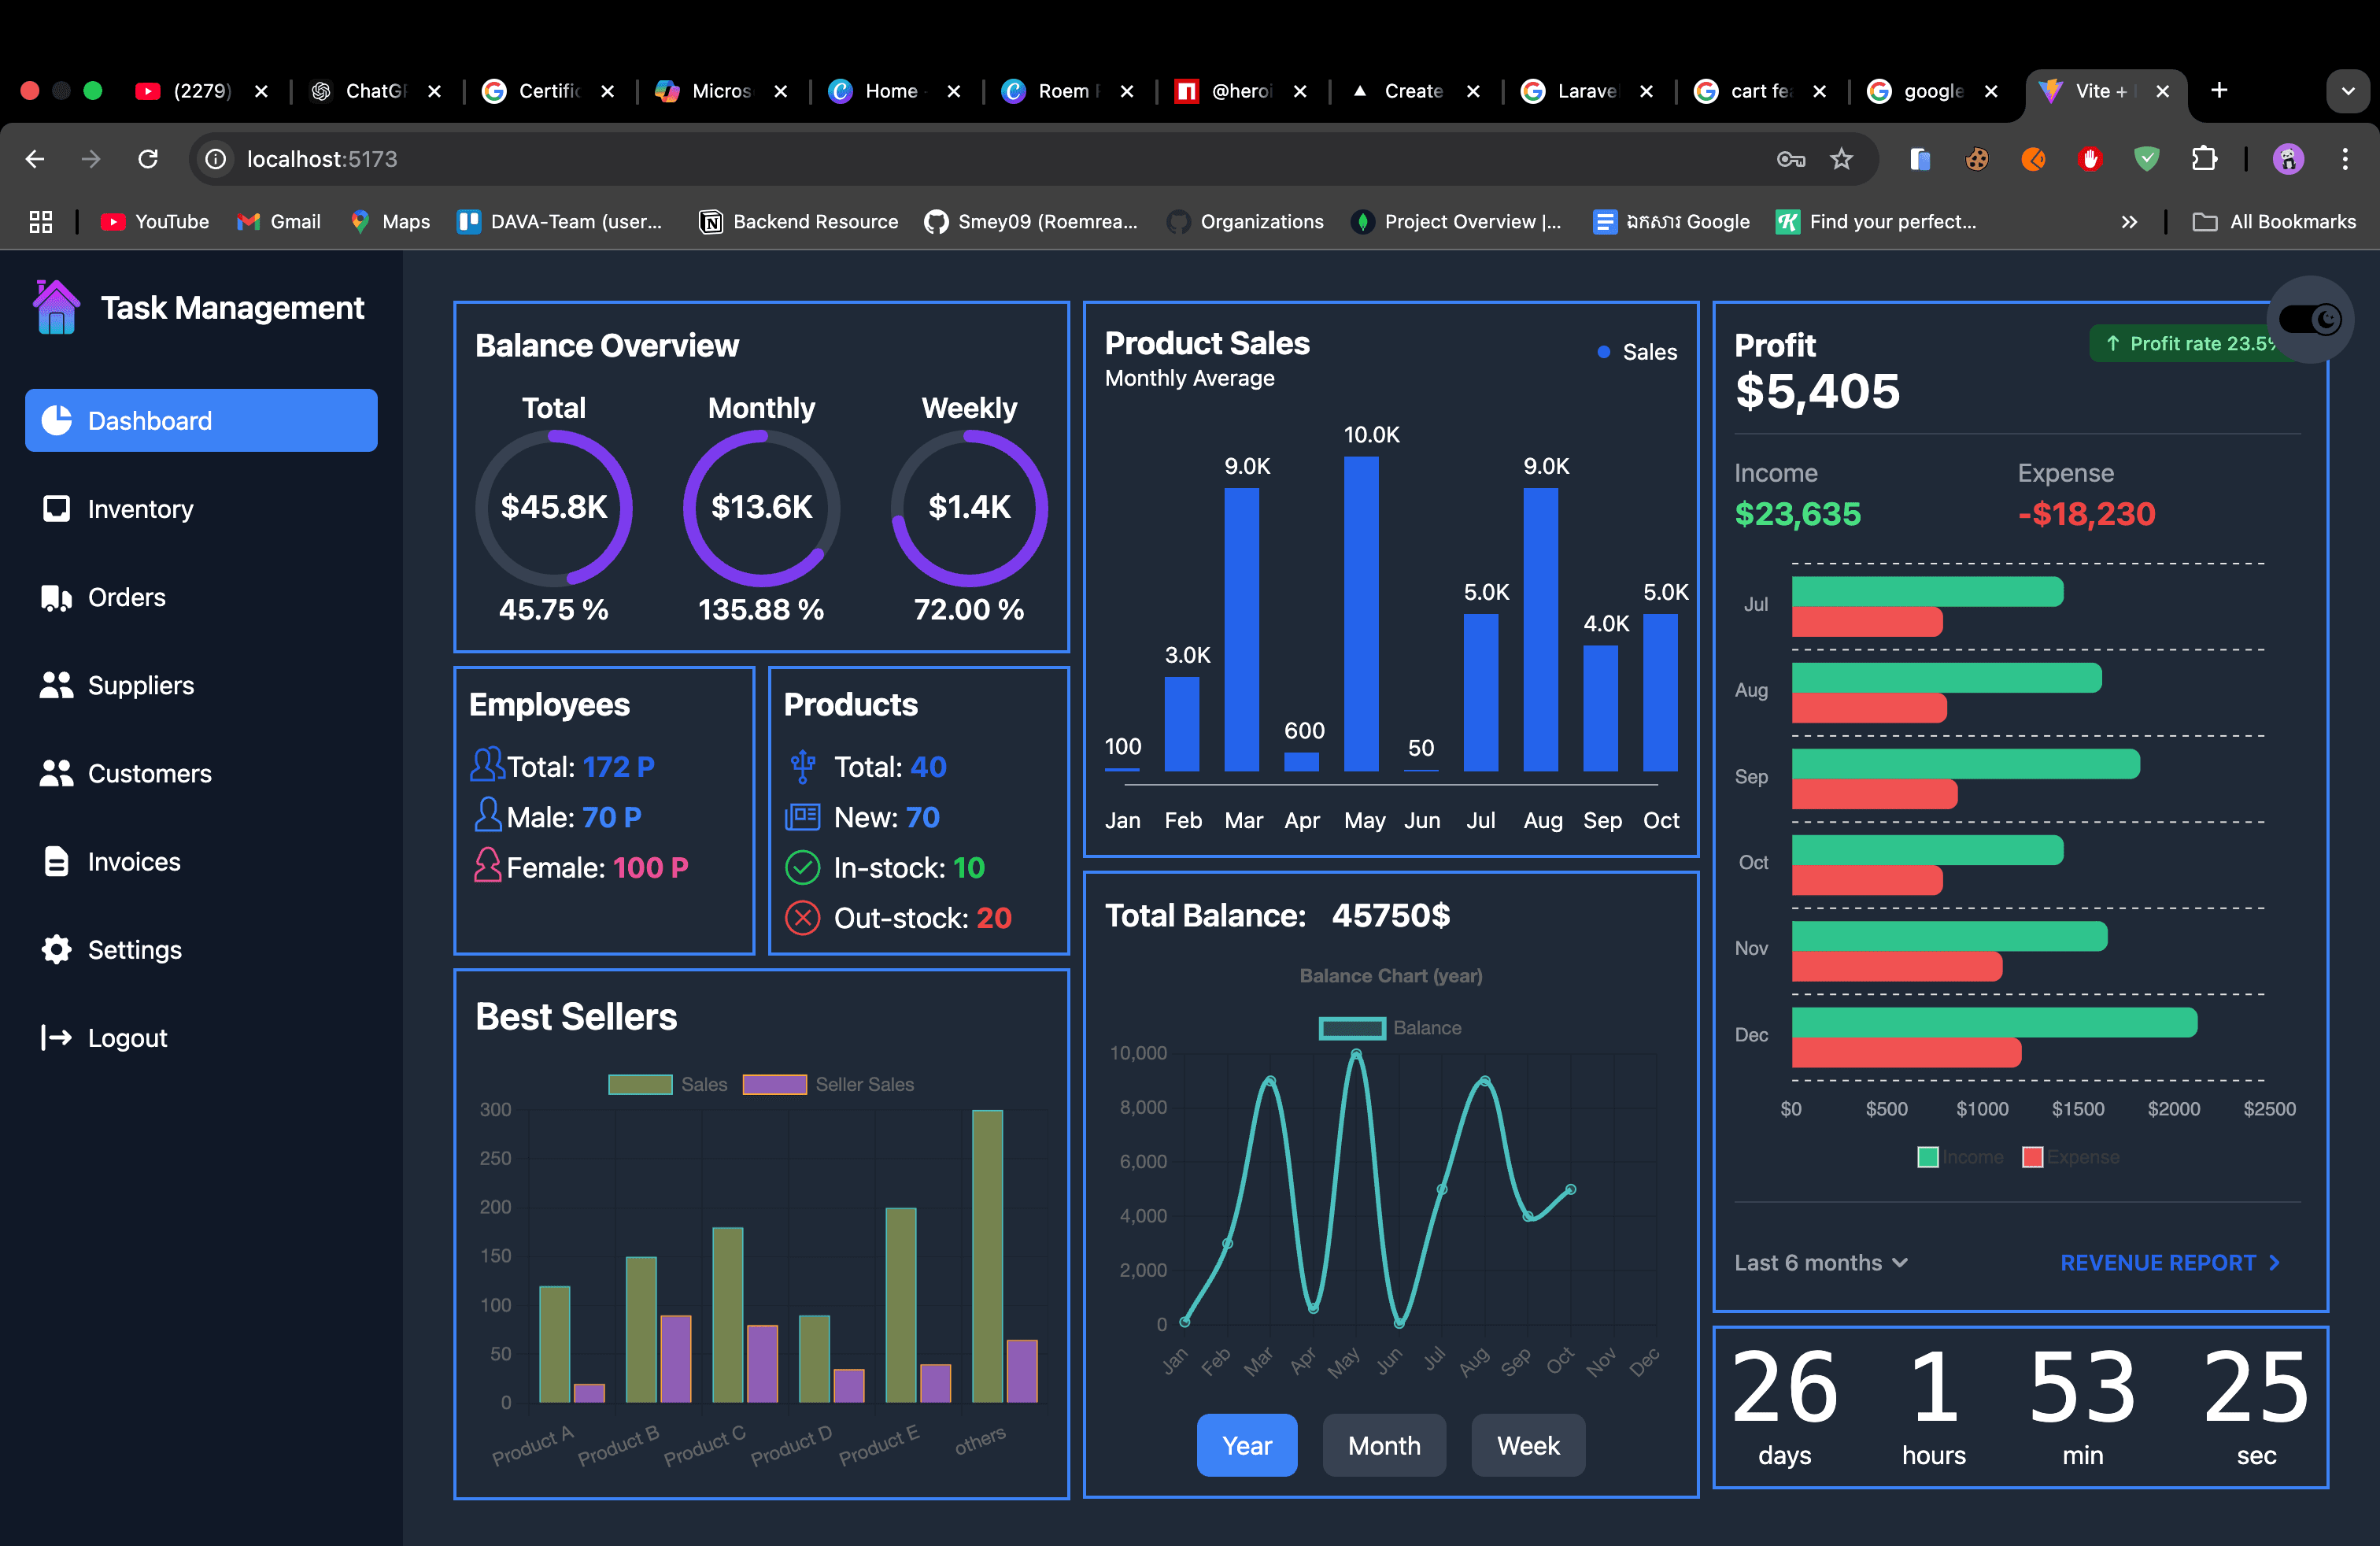Viewport: 2380px width, 1546px height.
Task: Click the Orders truck icon in sidebar
Action: (56, 597)
